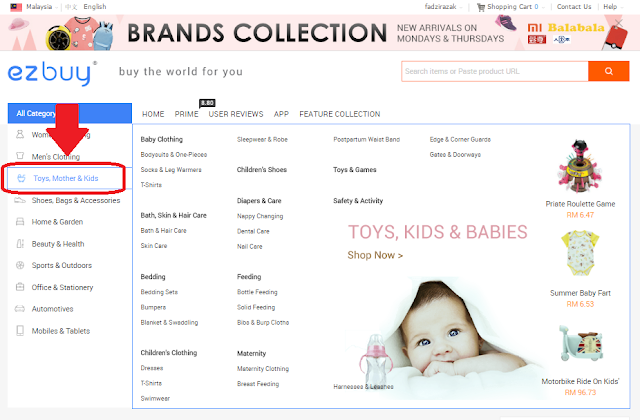This screenshot has width=640, height=420.
Task: Click into the search items input field
Action: point(495,71)
